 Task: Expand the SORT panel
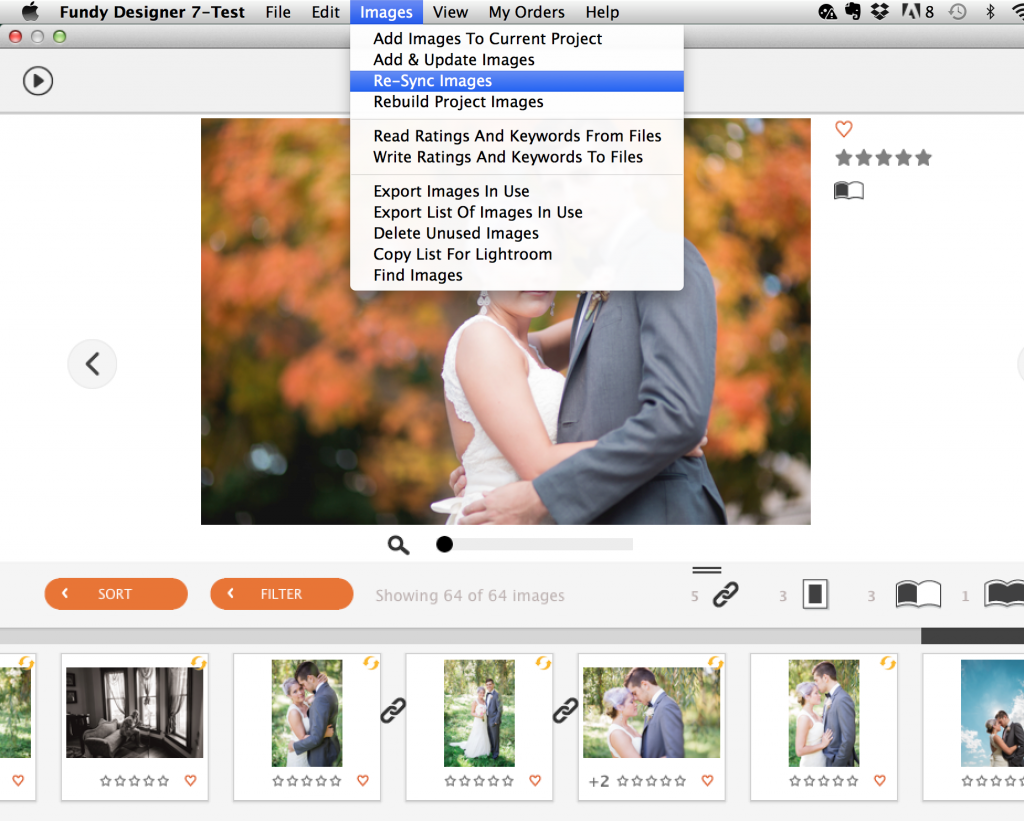point(116,594)
